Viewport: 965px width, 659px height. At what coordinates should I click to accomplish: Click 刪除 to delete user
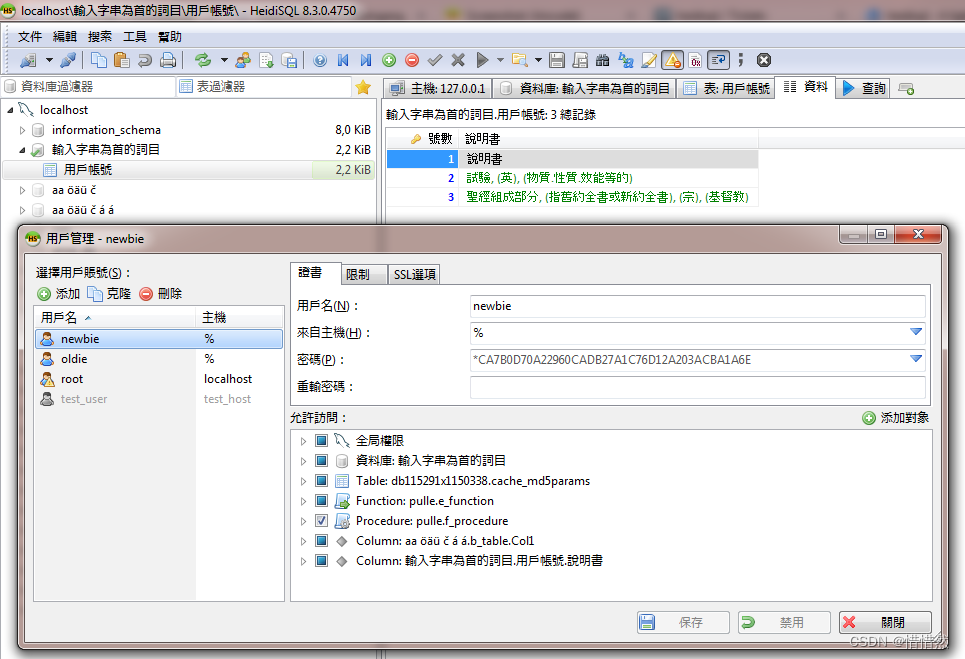click(161, 294)
